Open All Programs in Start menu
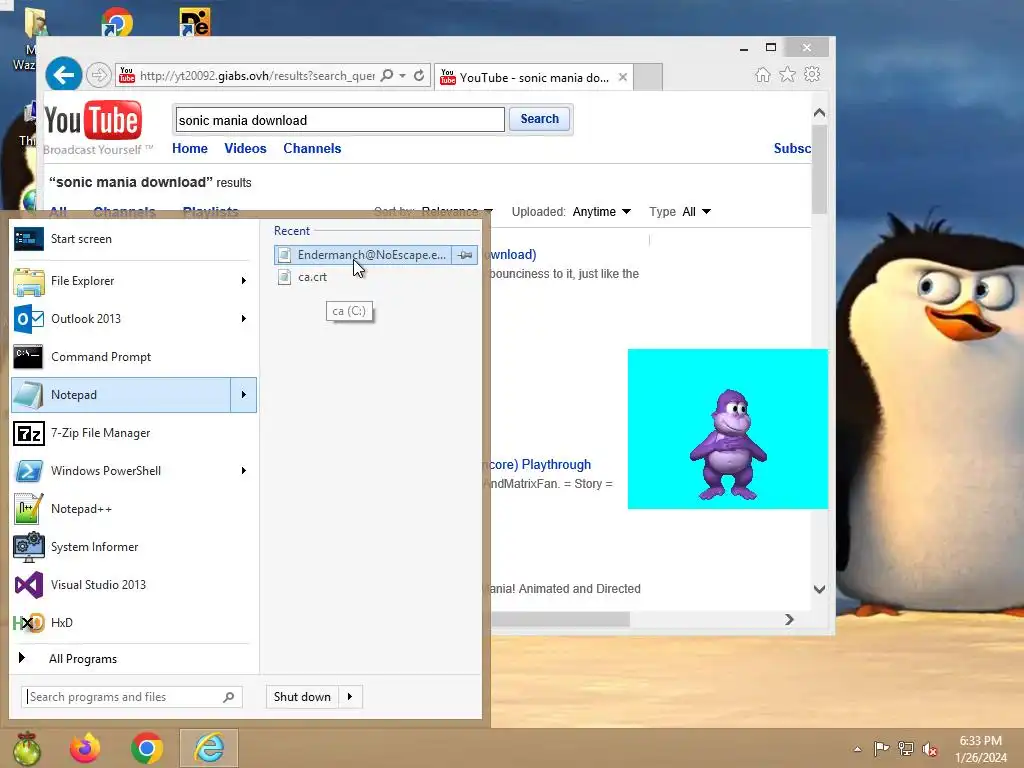 point(83,659)
